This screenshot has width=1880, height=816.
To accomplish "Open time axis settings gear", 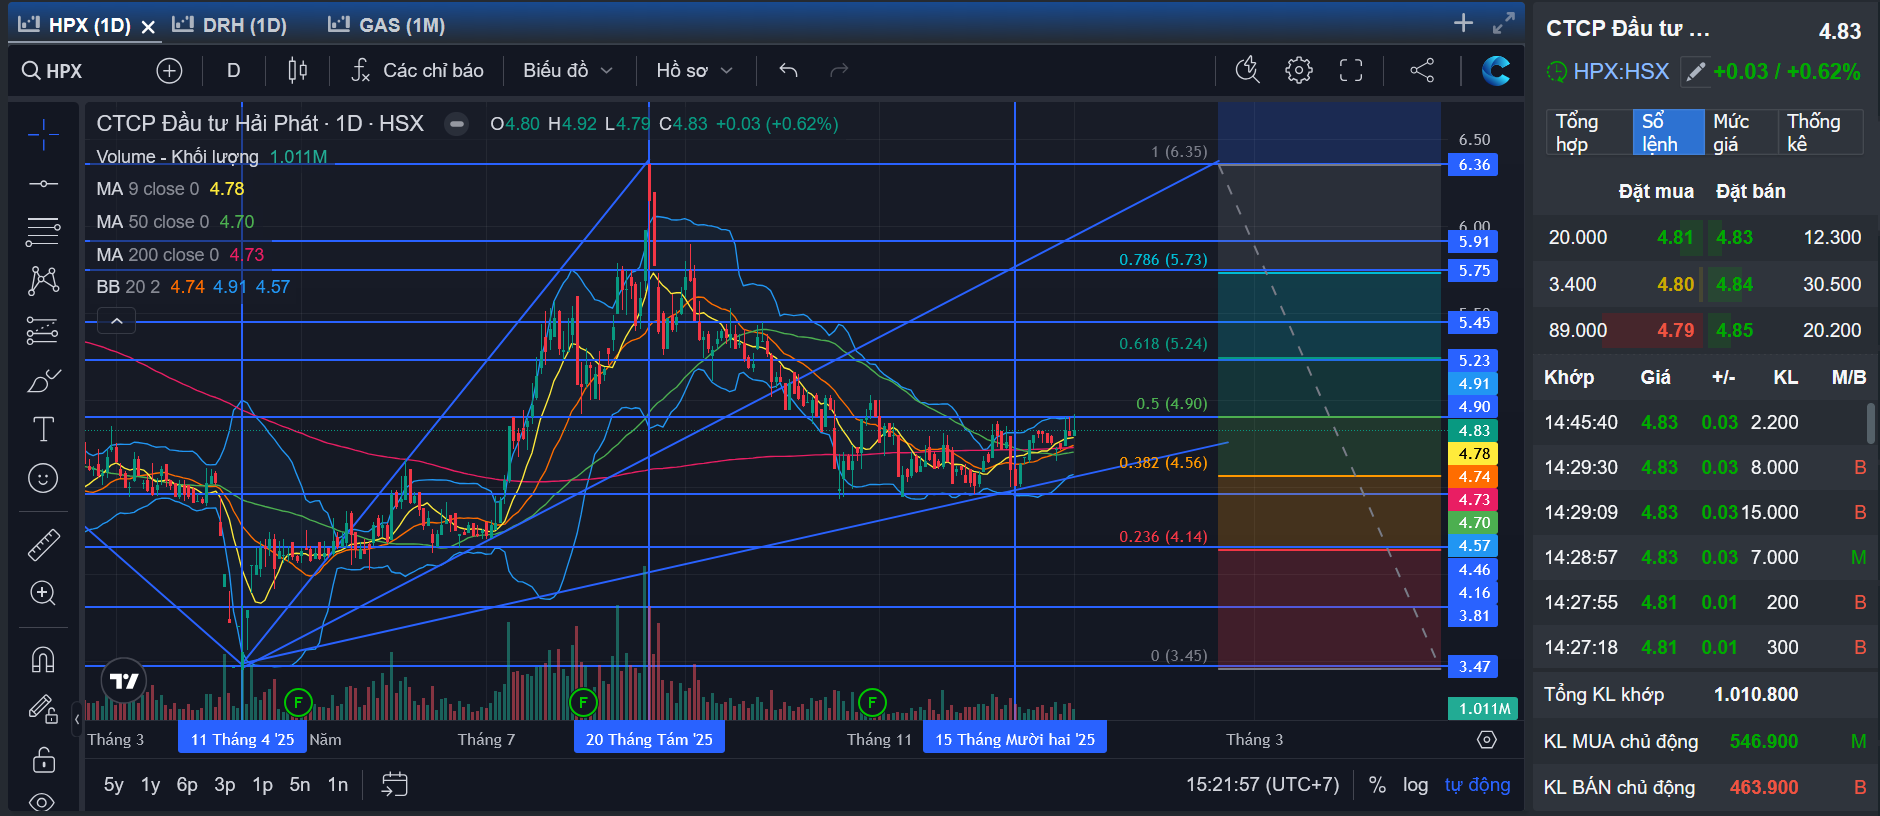I will [x=1487, y=739].
